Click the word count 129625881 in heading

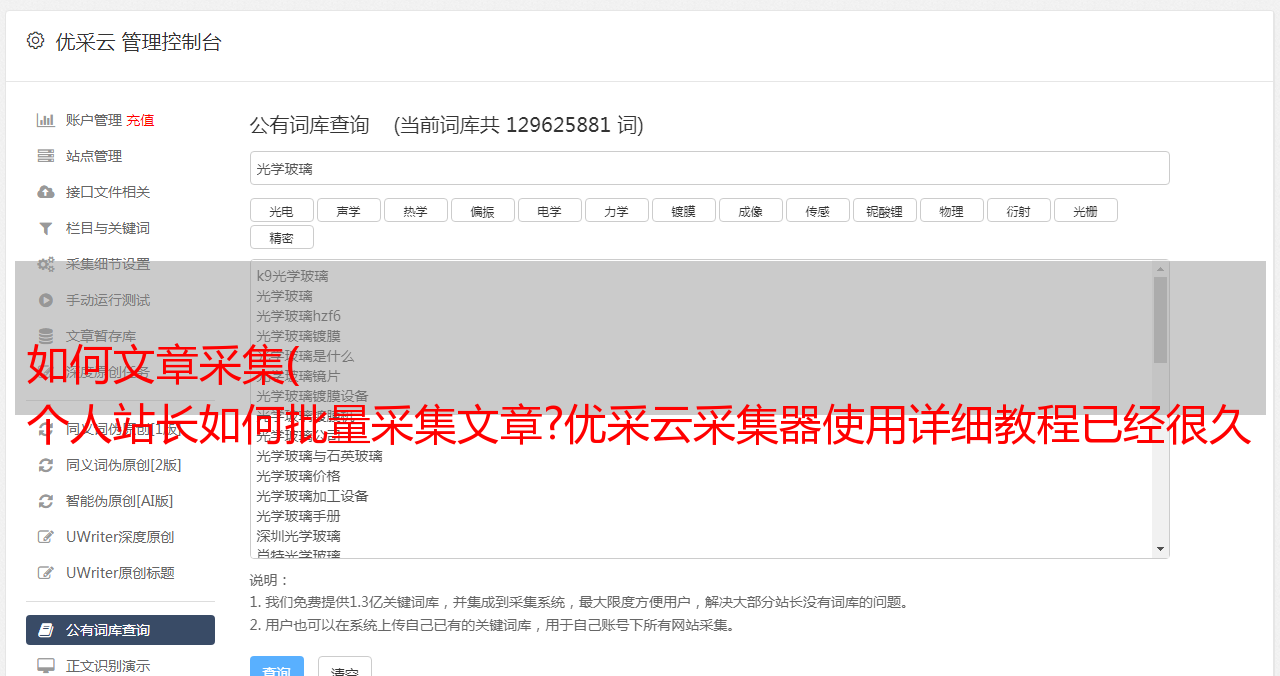(x=558, y=125)
